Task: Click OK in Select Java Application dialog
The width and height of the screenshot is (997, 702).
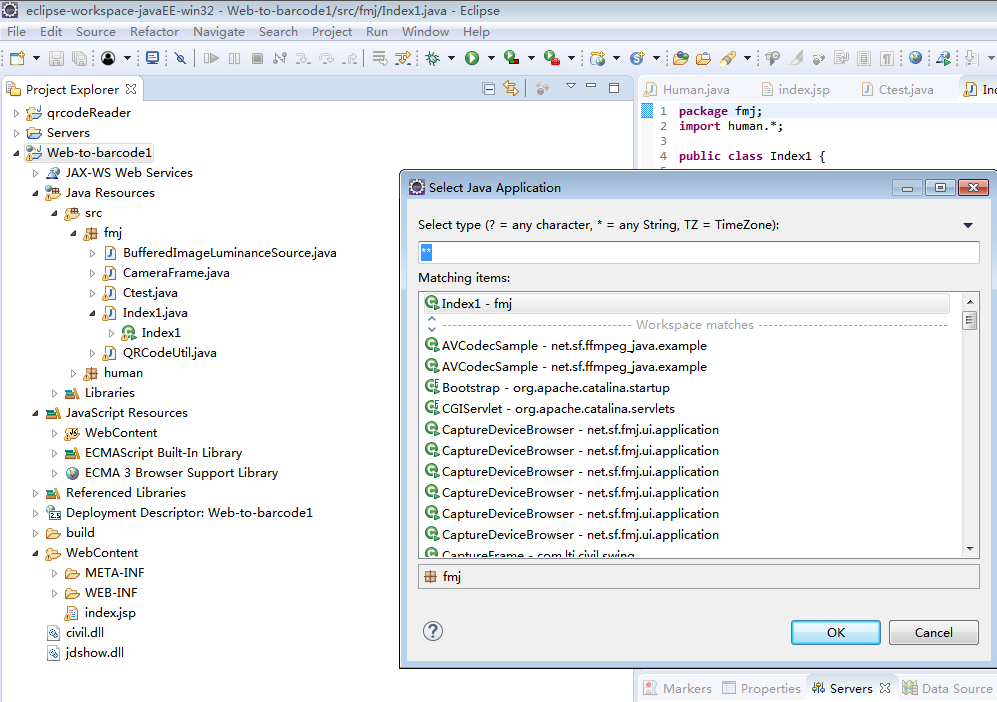Action: pyautogui.click(x=835, y=633)
